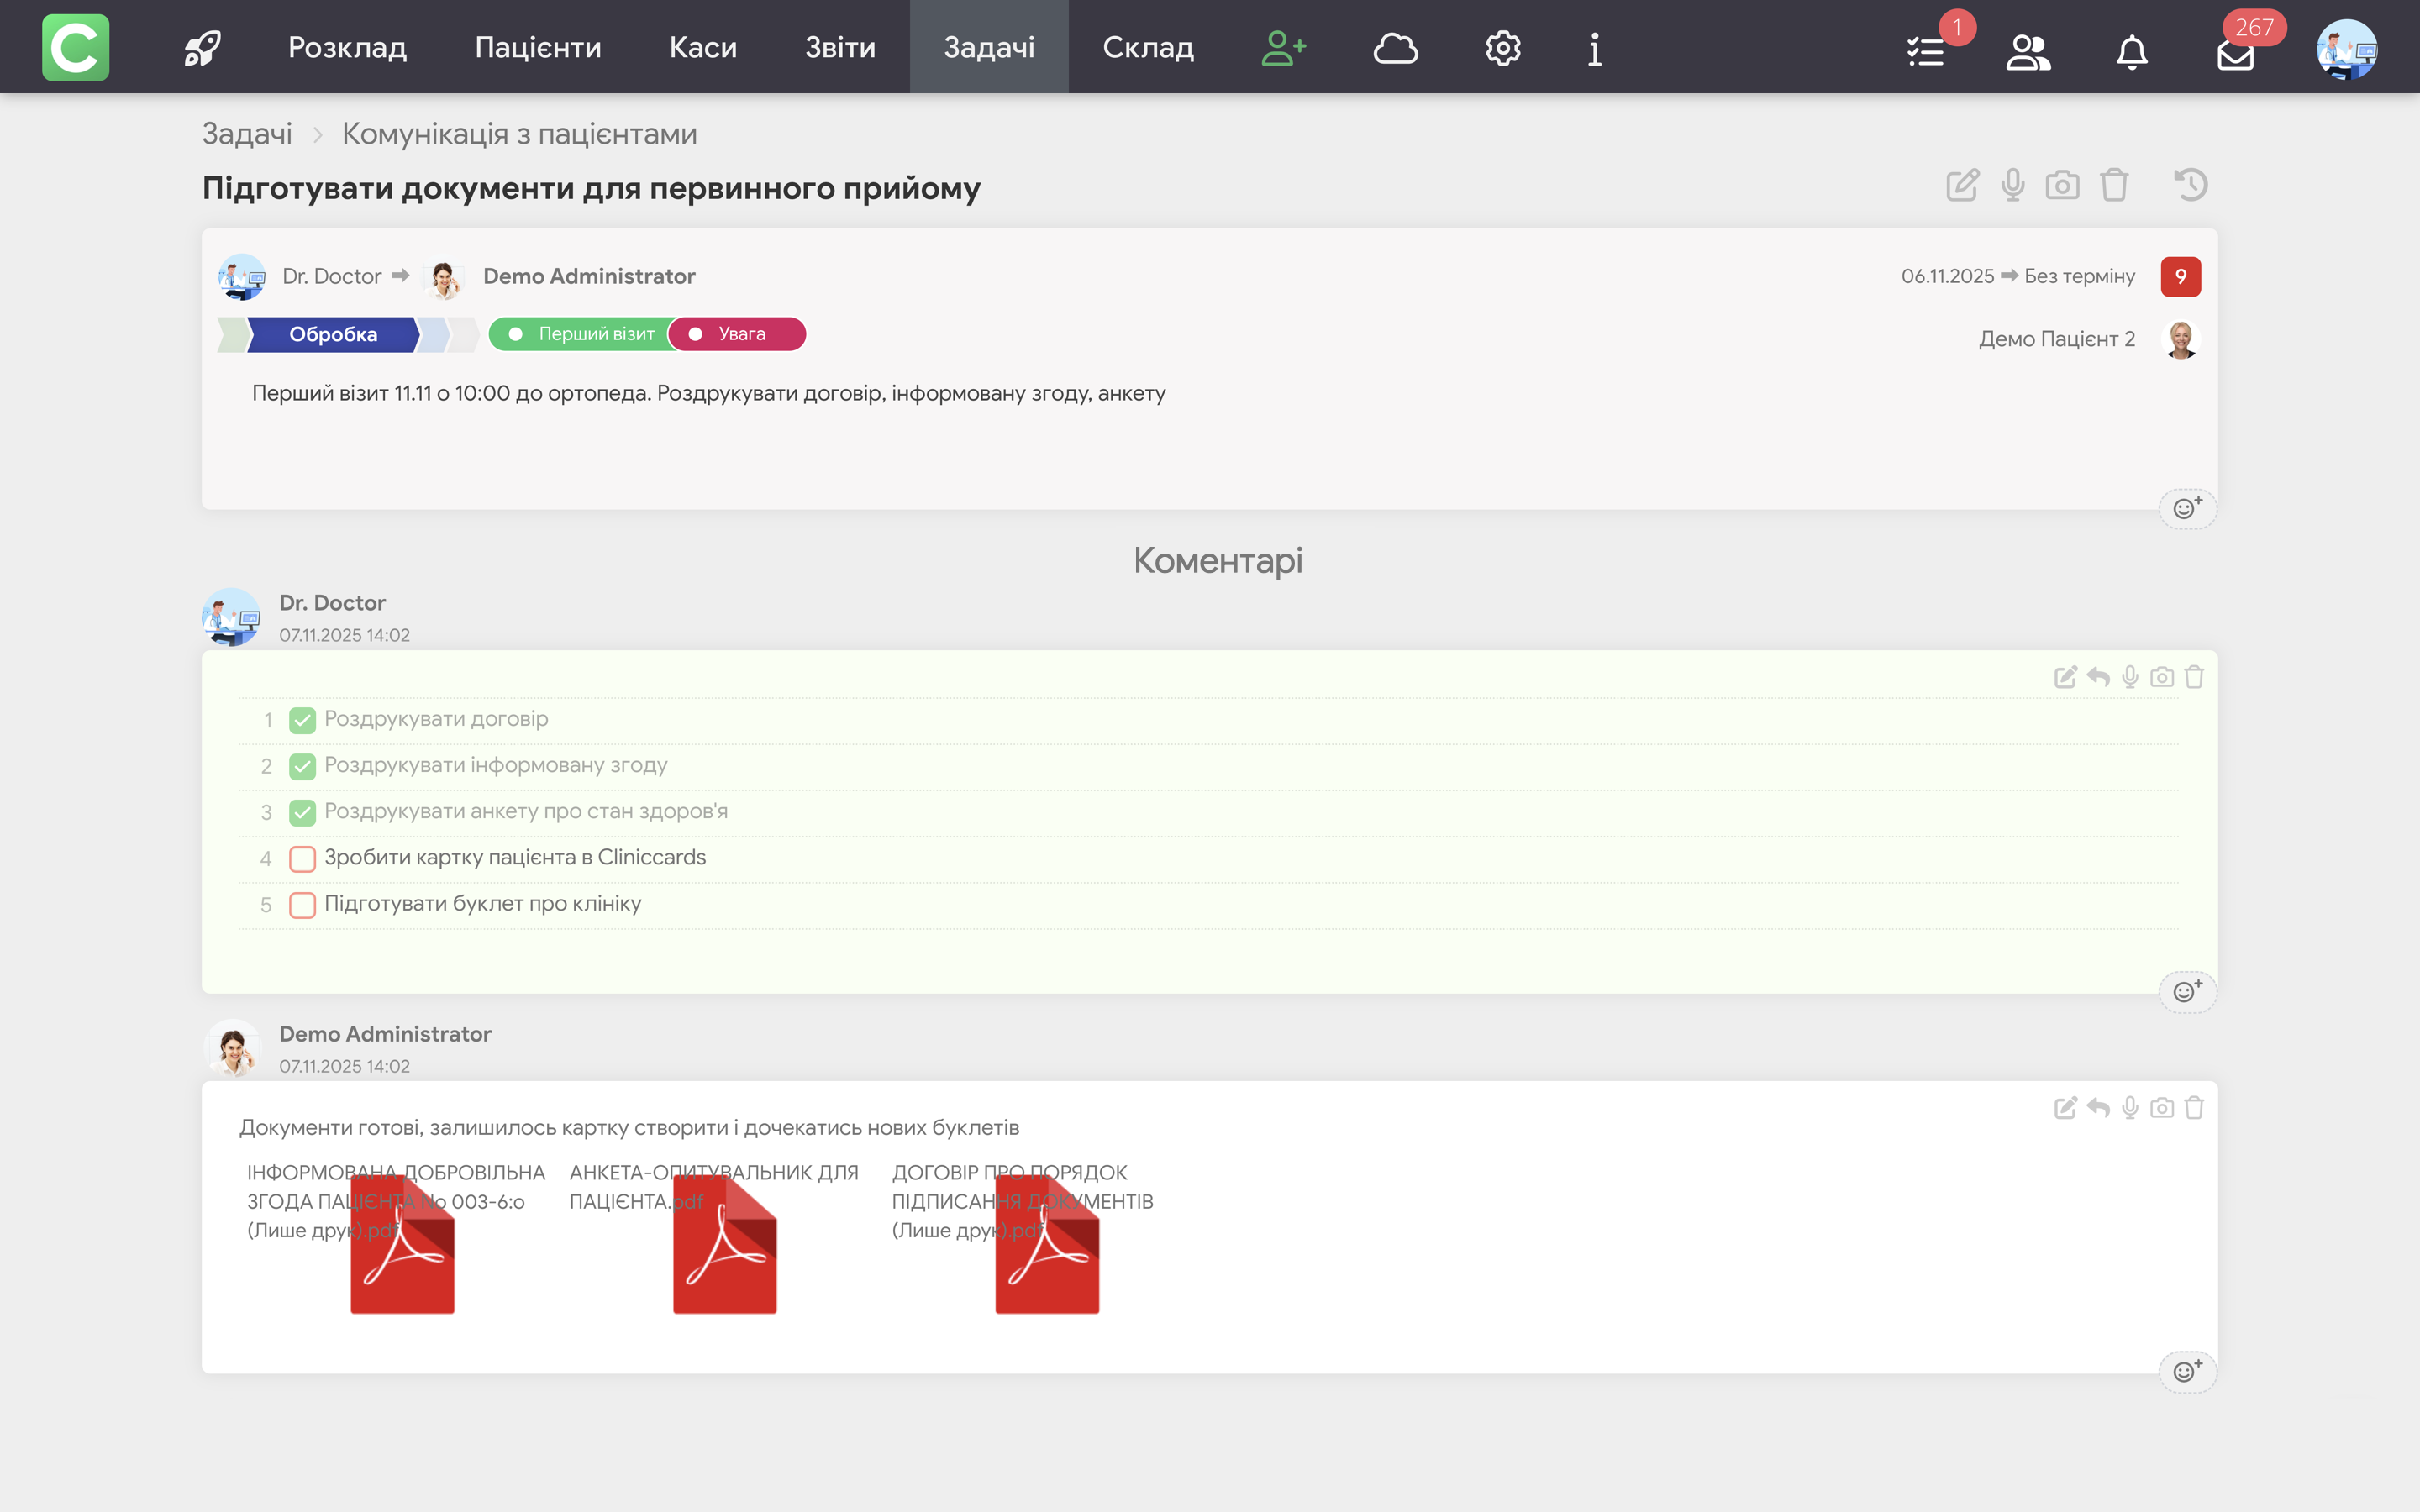Check "Підготувати буклет про клініку" item
This screenshot has height=1512, width=2420.
click(x=302, y=904)
